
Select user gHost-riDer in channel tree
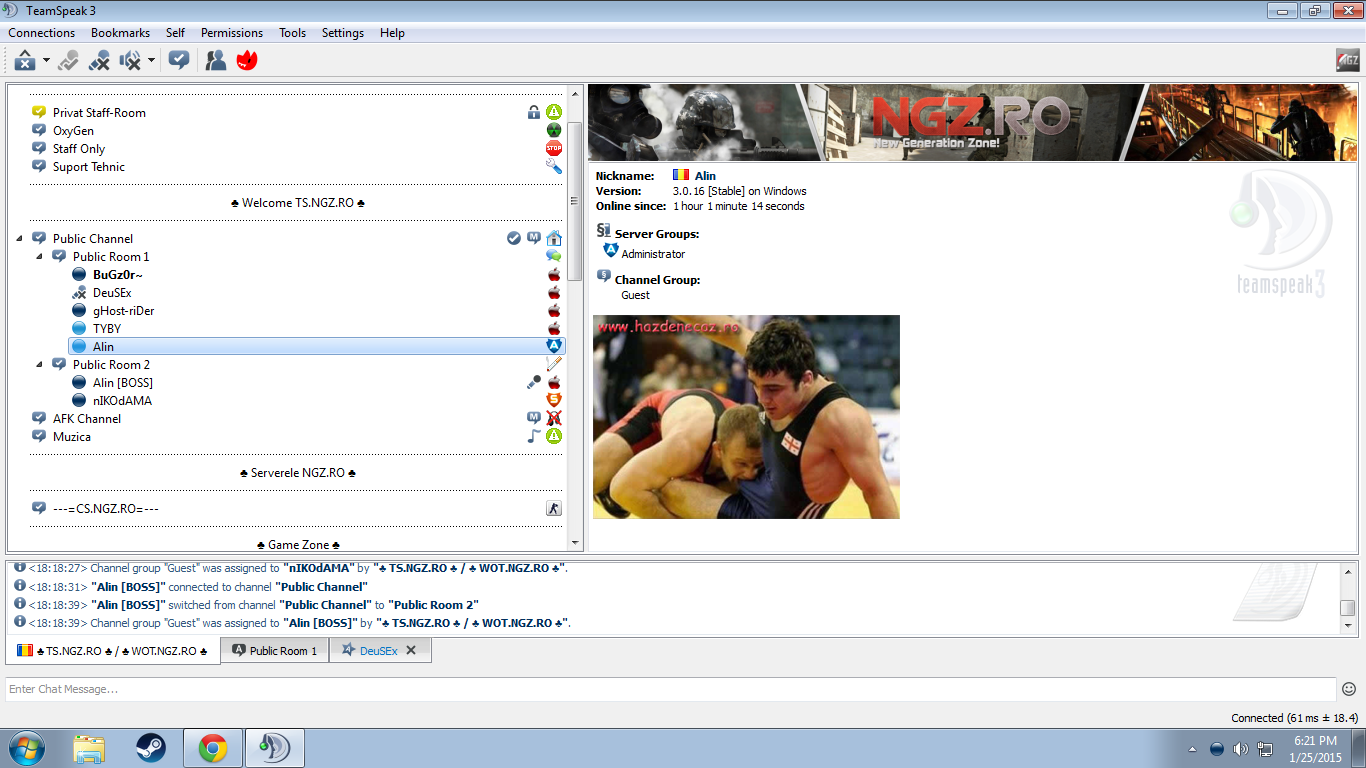[123, 311]
